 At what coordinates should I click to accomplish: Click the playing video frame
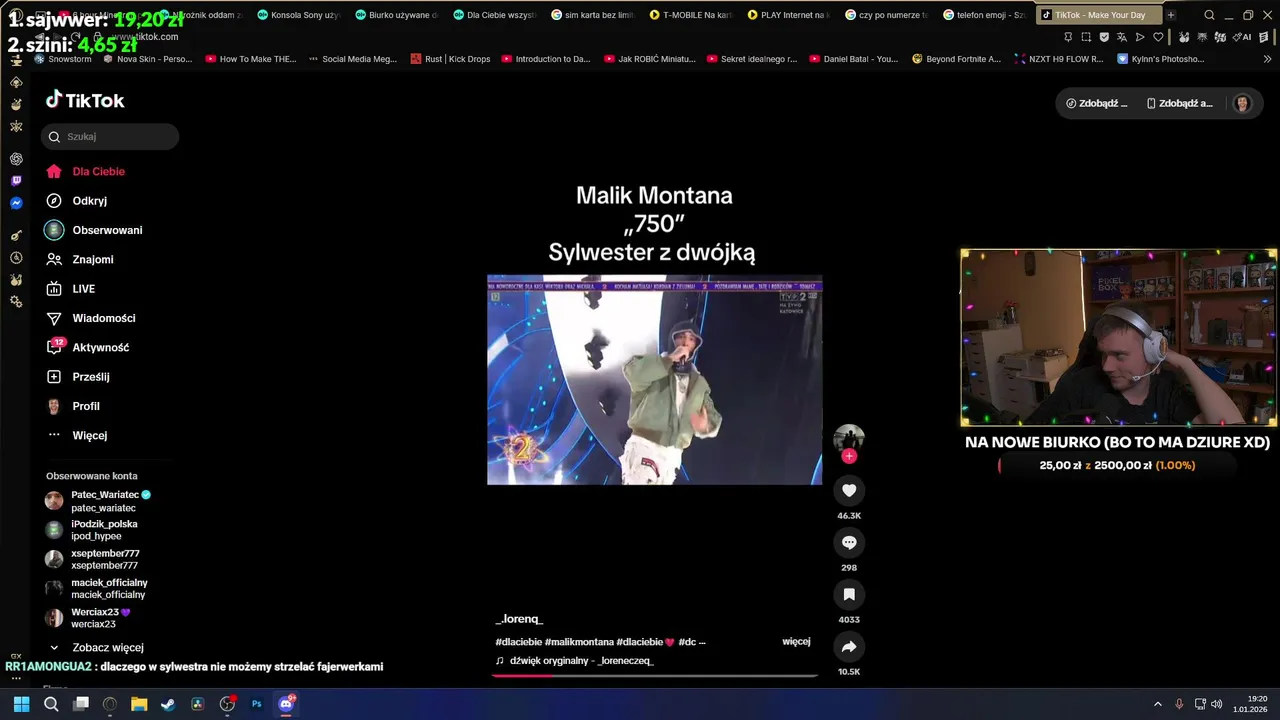pyautogui.click(x=655, y=380)
